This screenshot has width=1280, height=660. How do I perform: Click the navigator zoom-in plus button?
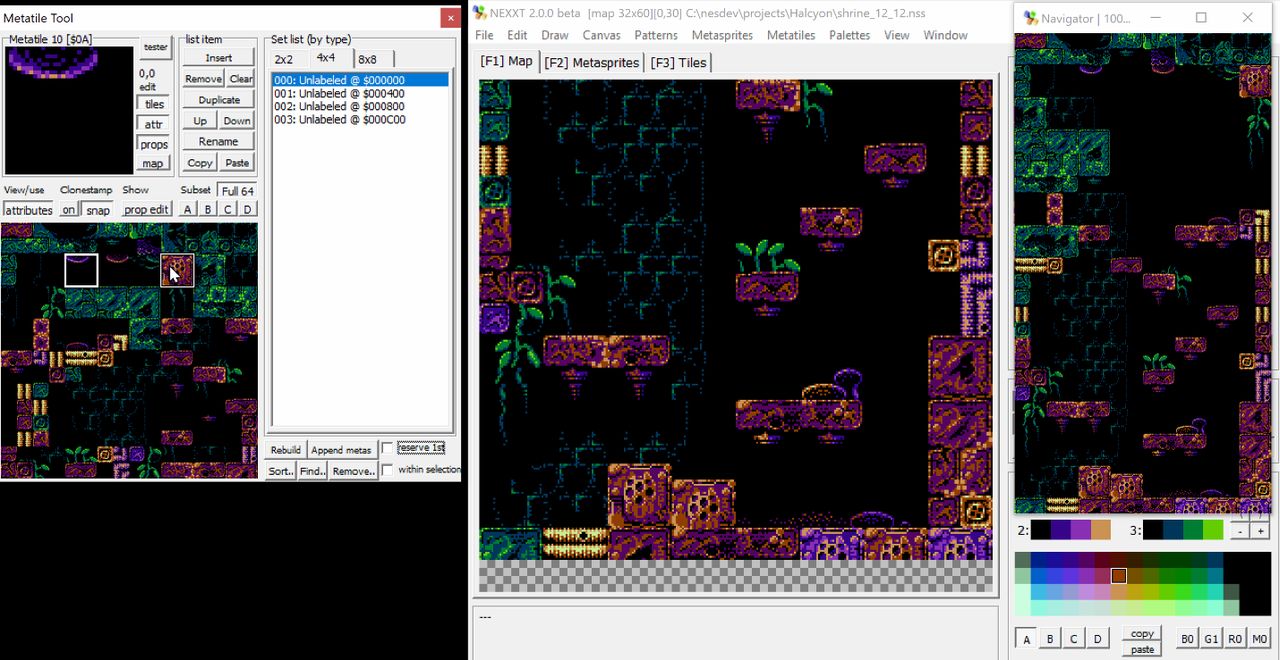[1260, 531]
